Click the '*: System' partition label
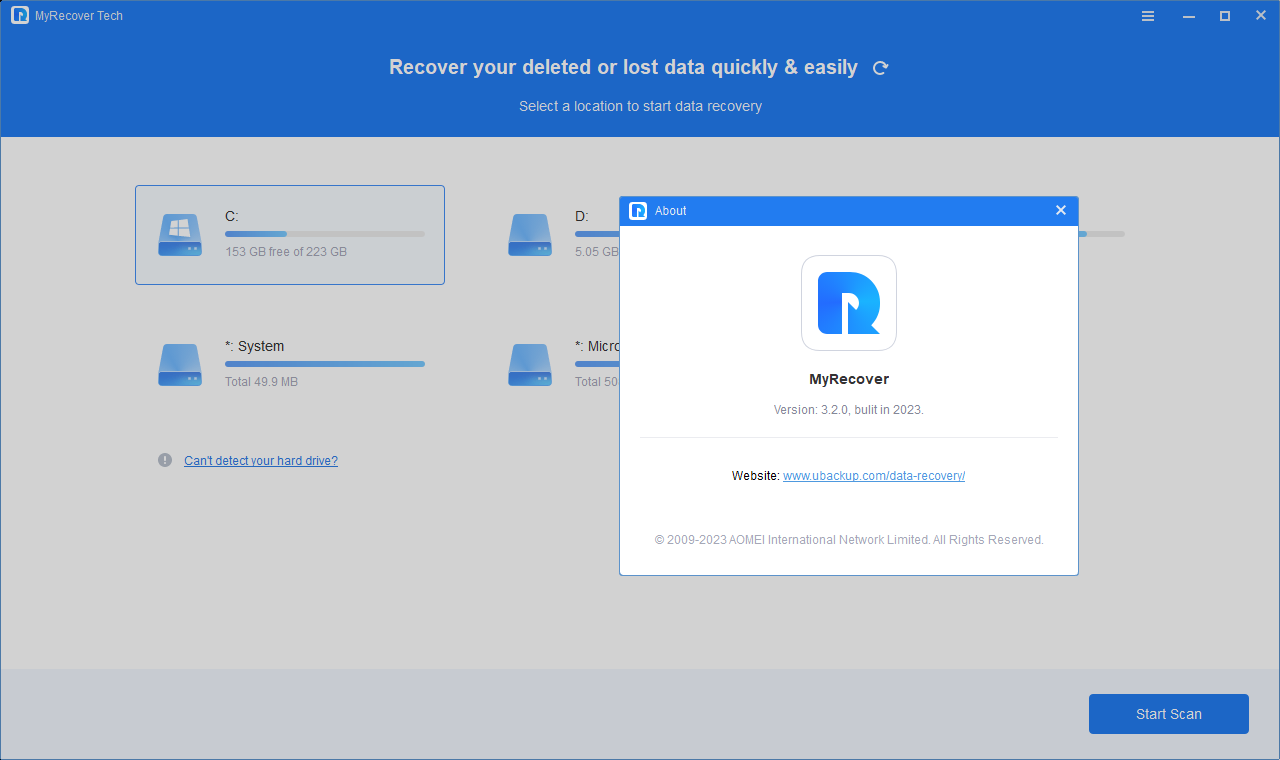Image resolution: width=1280 pixels, height=760 pixels. coord(255,346)
